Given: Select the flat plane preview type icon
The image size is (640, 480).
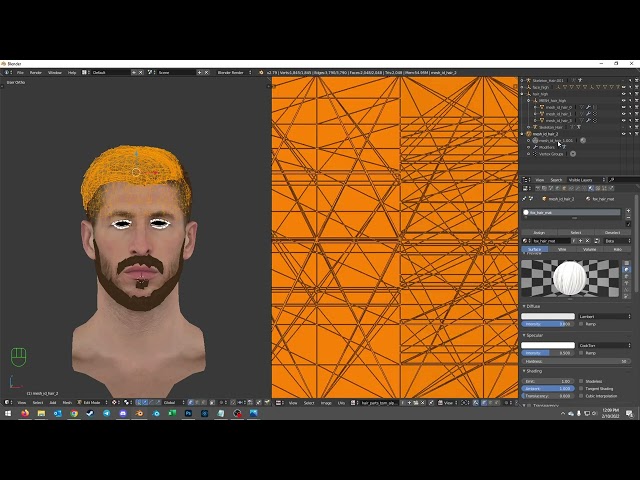Looking at the screenshot, I should pyautogui.click(x=627, y=263).
